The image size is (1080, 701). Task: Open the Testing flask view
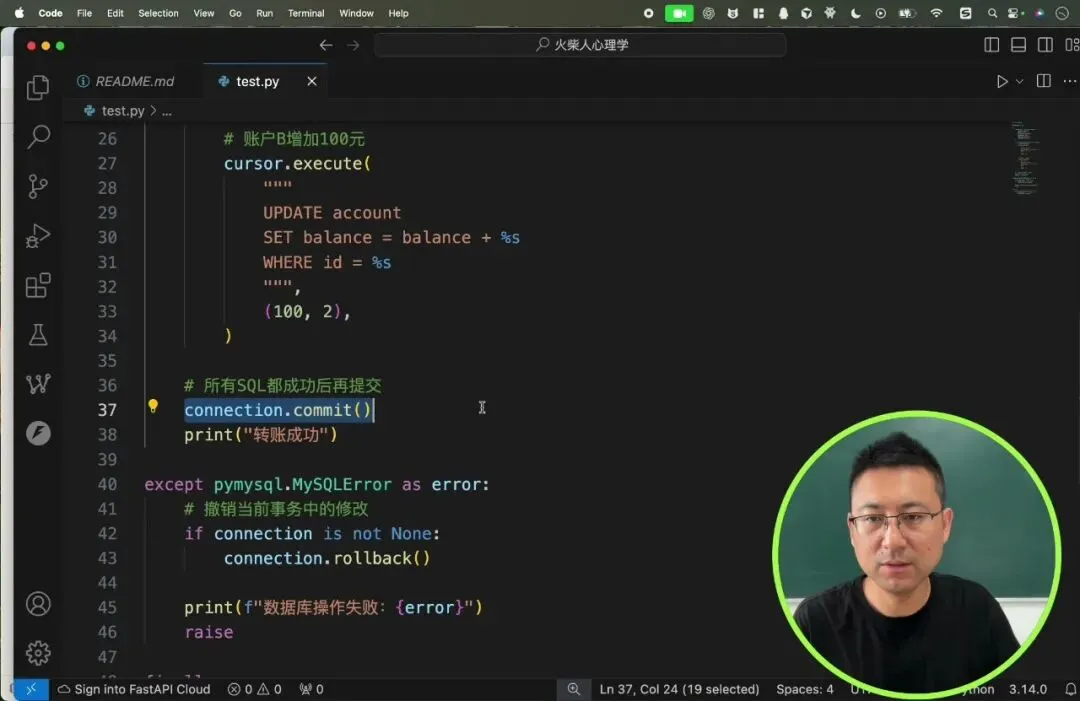(x=38, y=335)
